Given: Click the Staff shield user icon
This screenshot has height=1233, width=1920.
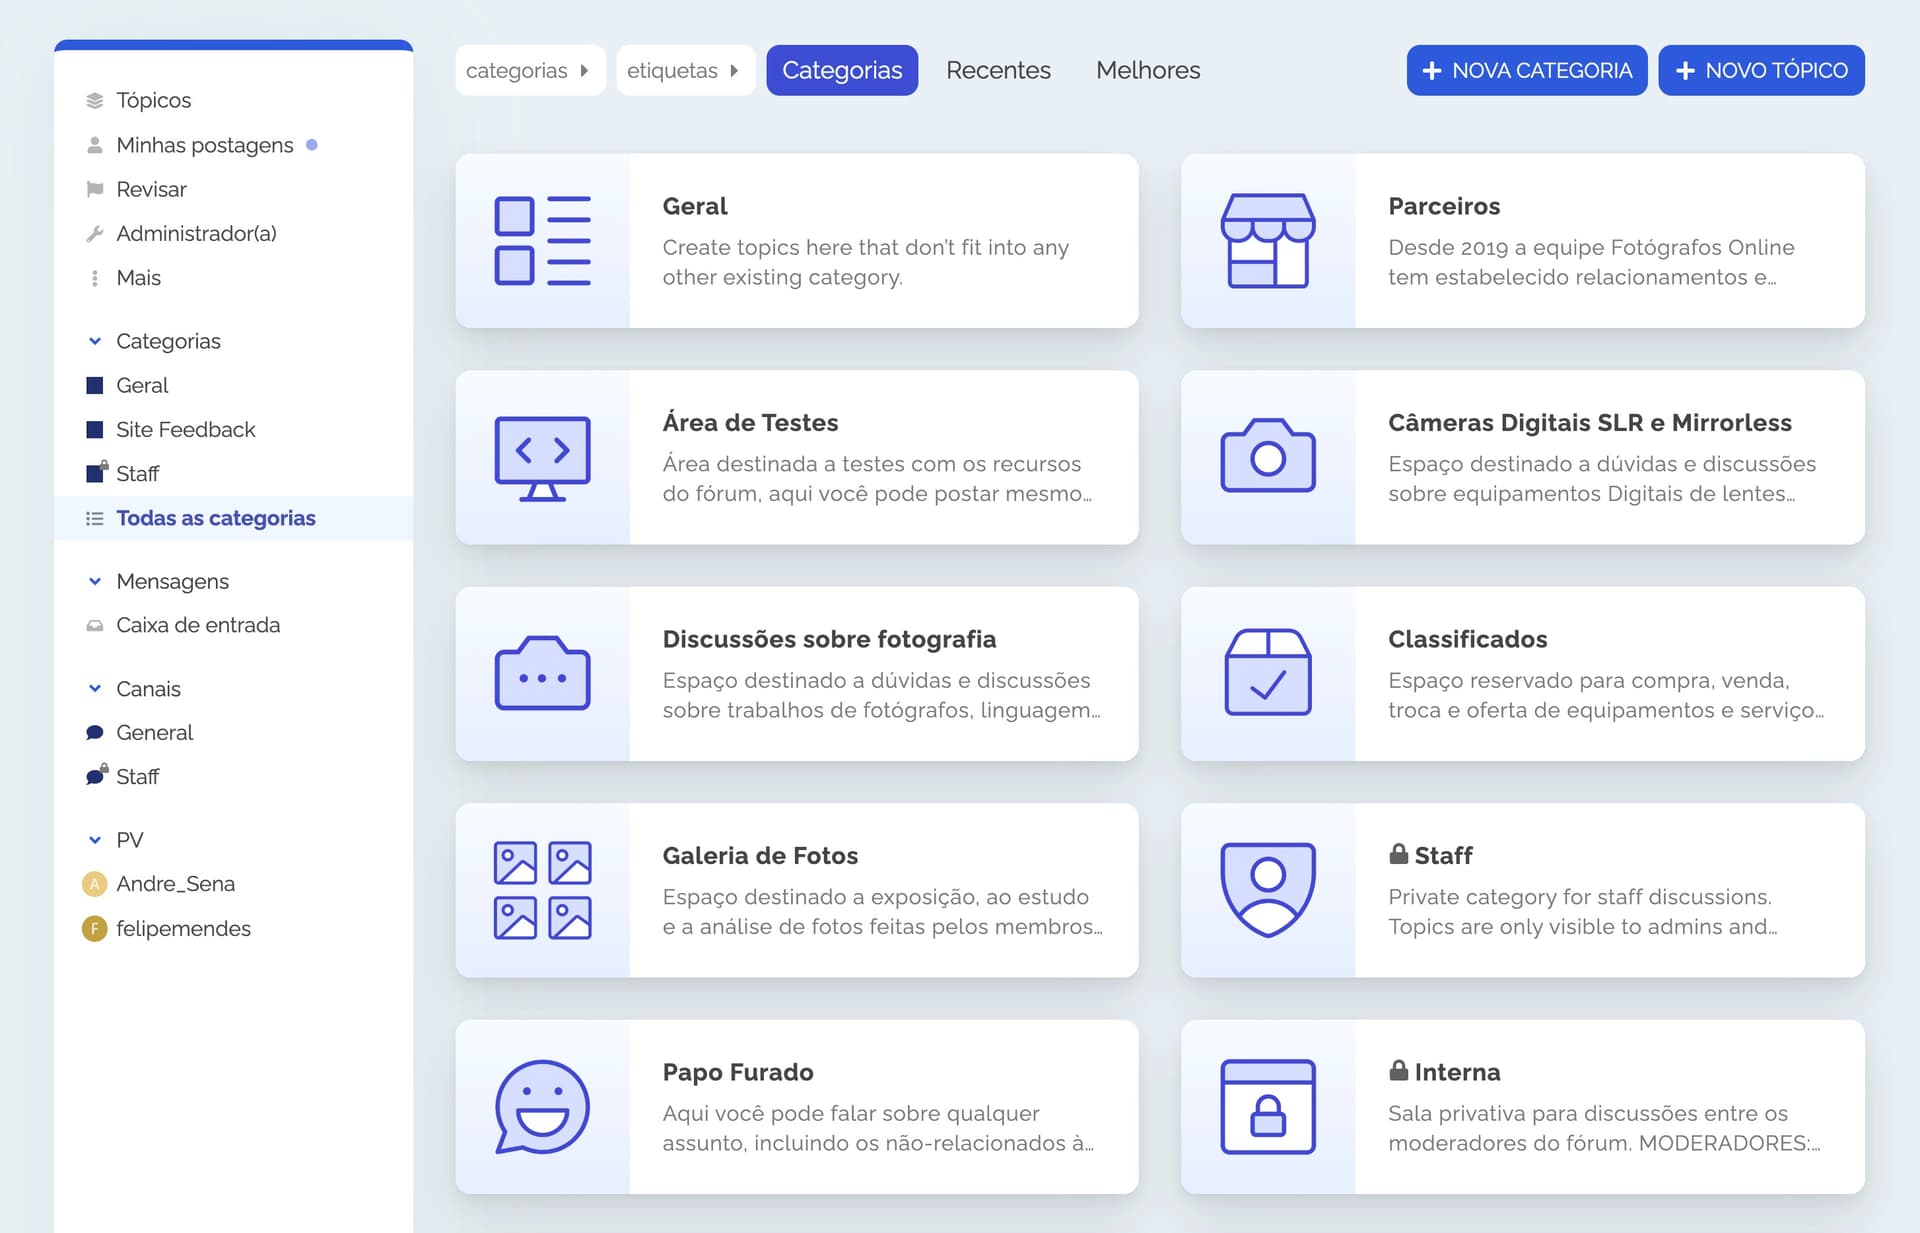Looking at the screenshot, I should [1267, 890].
